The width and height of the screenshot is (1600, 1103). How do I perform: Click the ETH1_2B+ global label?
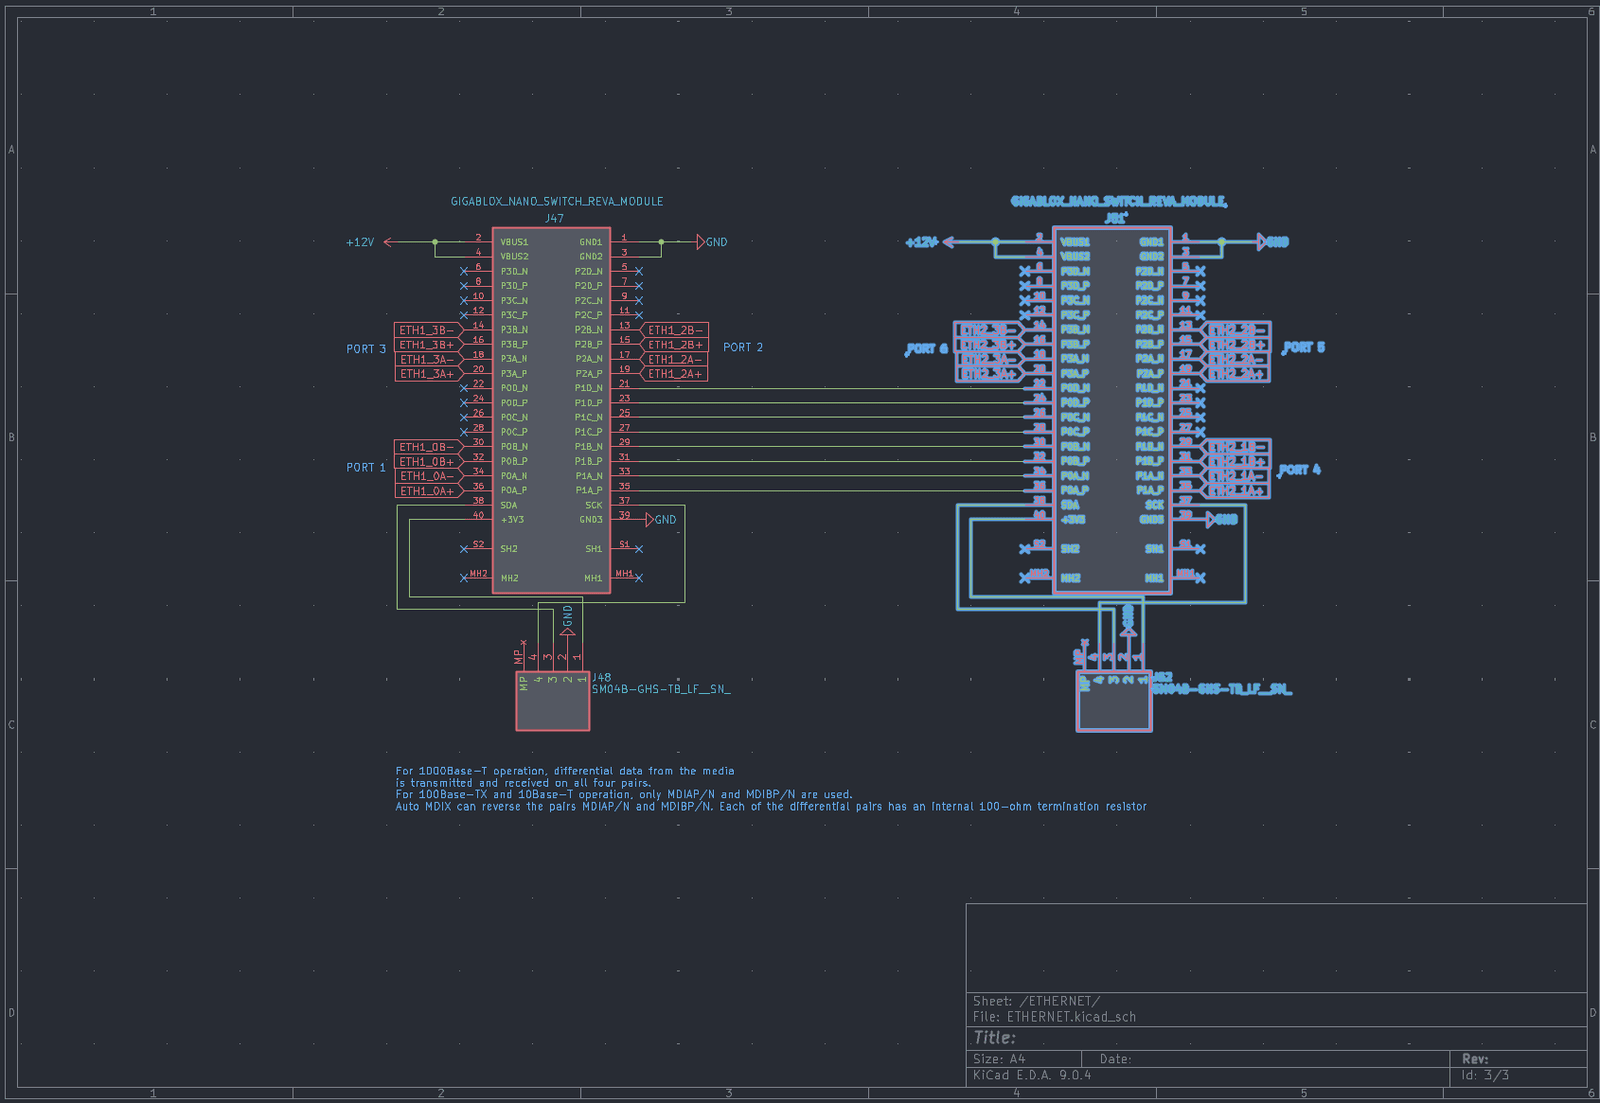(673, 345)
